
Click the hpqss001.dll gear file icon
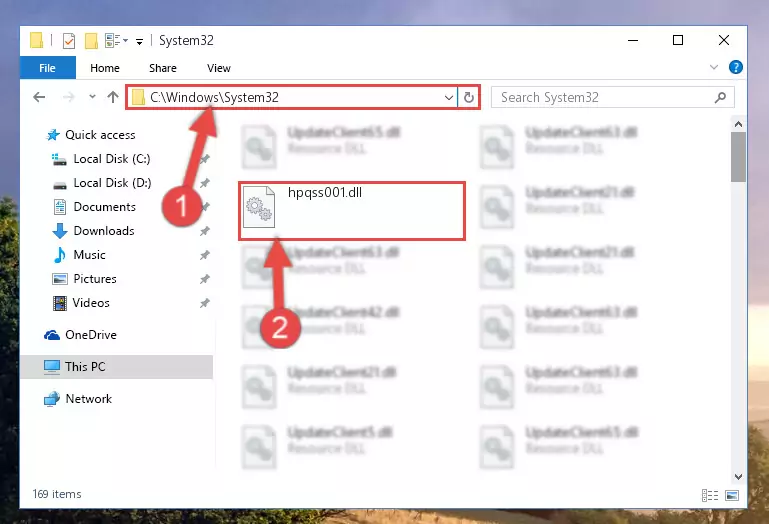coord(259,207)
